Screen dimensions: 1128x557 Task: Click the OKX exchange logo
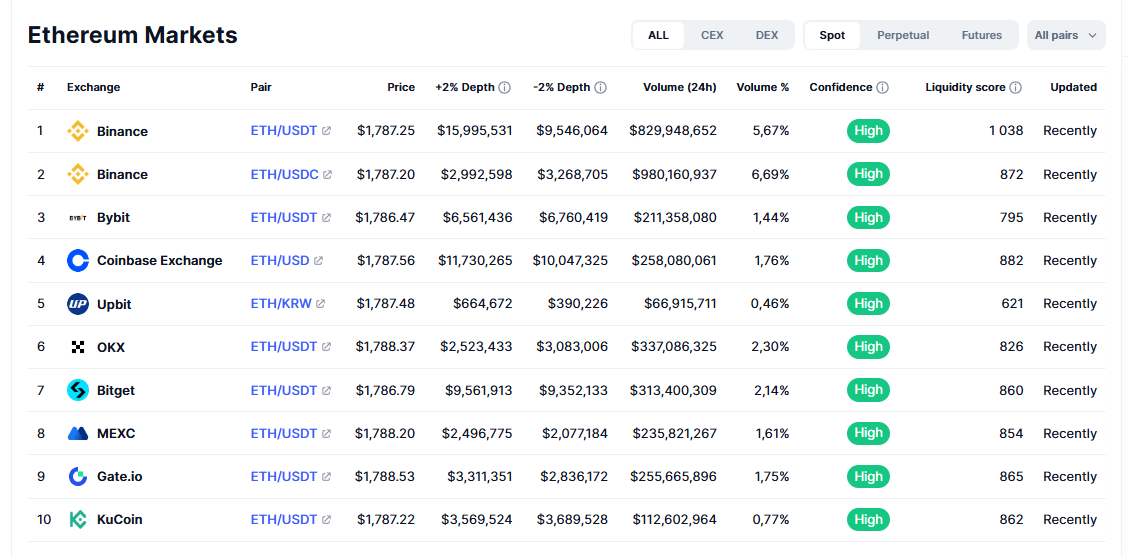78,347
